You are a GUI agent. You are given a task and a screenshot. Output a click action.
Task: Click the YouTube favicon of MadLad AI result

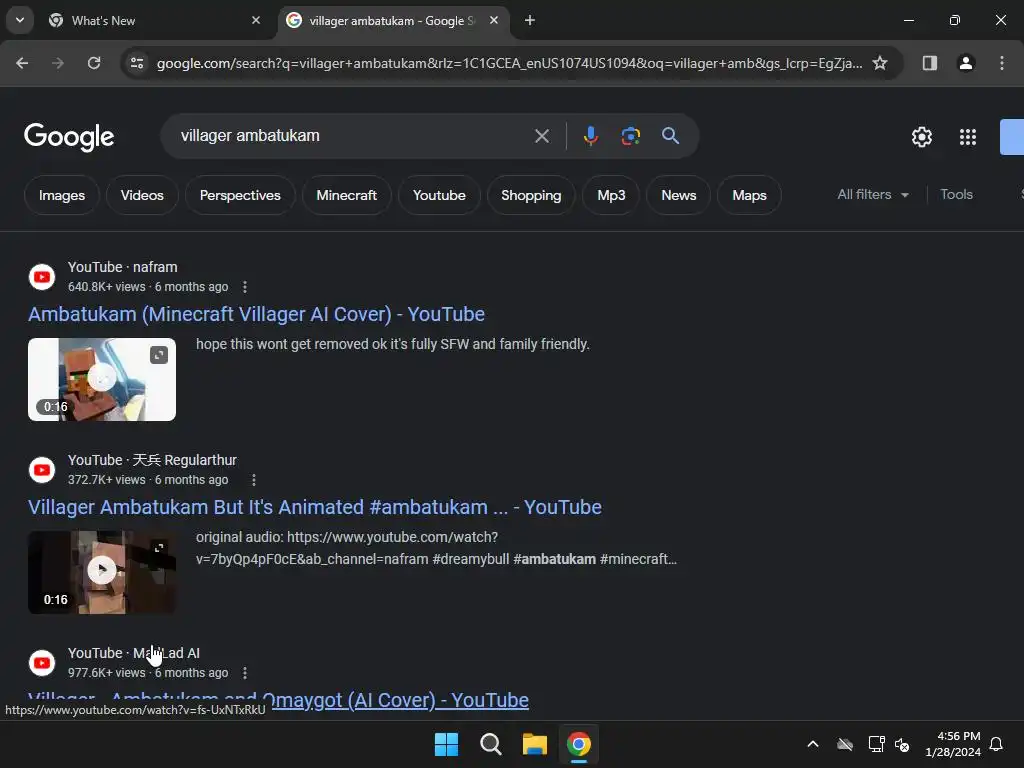pyautogui.click(x=42, y=663)
